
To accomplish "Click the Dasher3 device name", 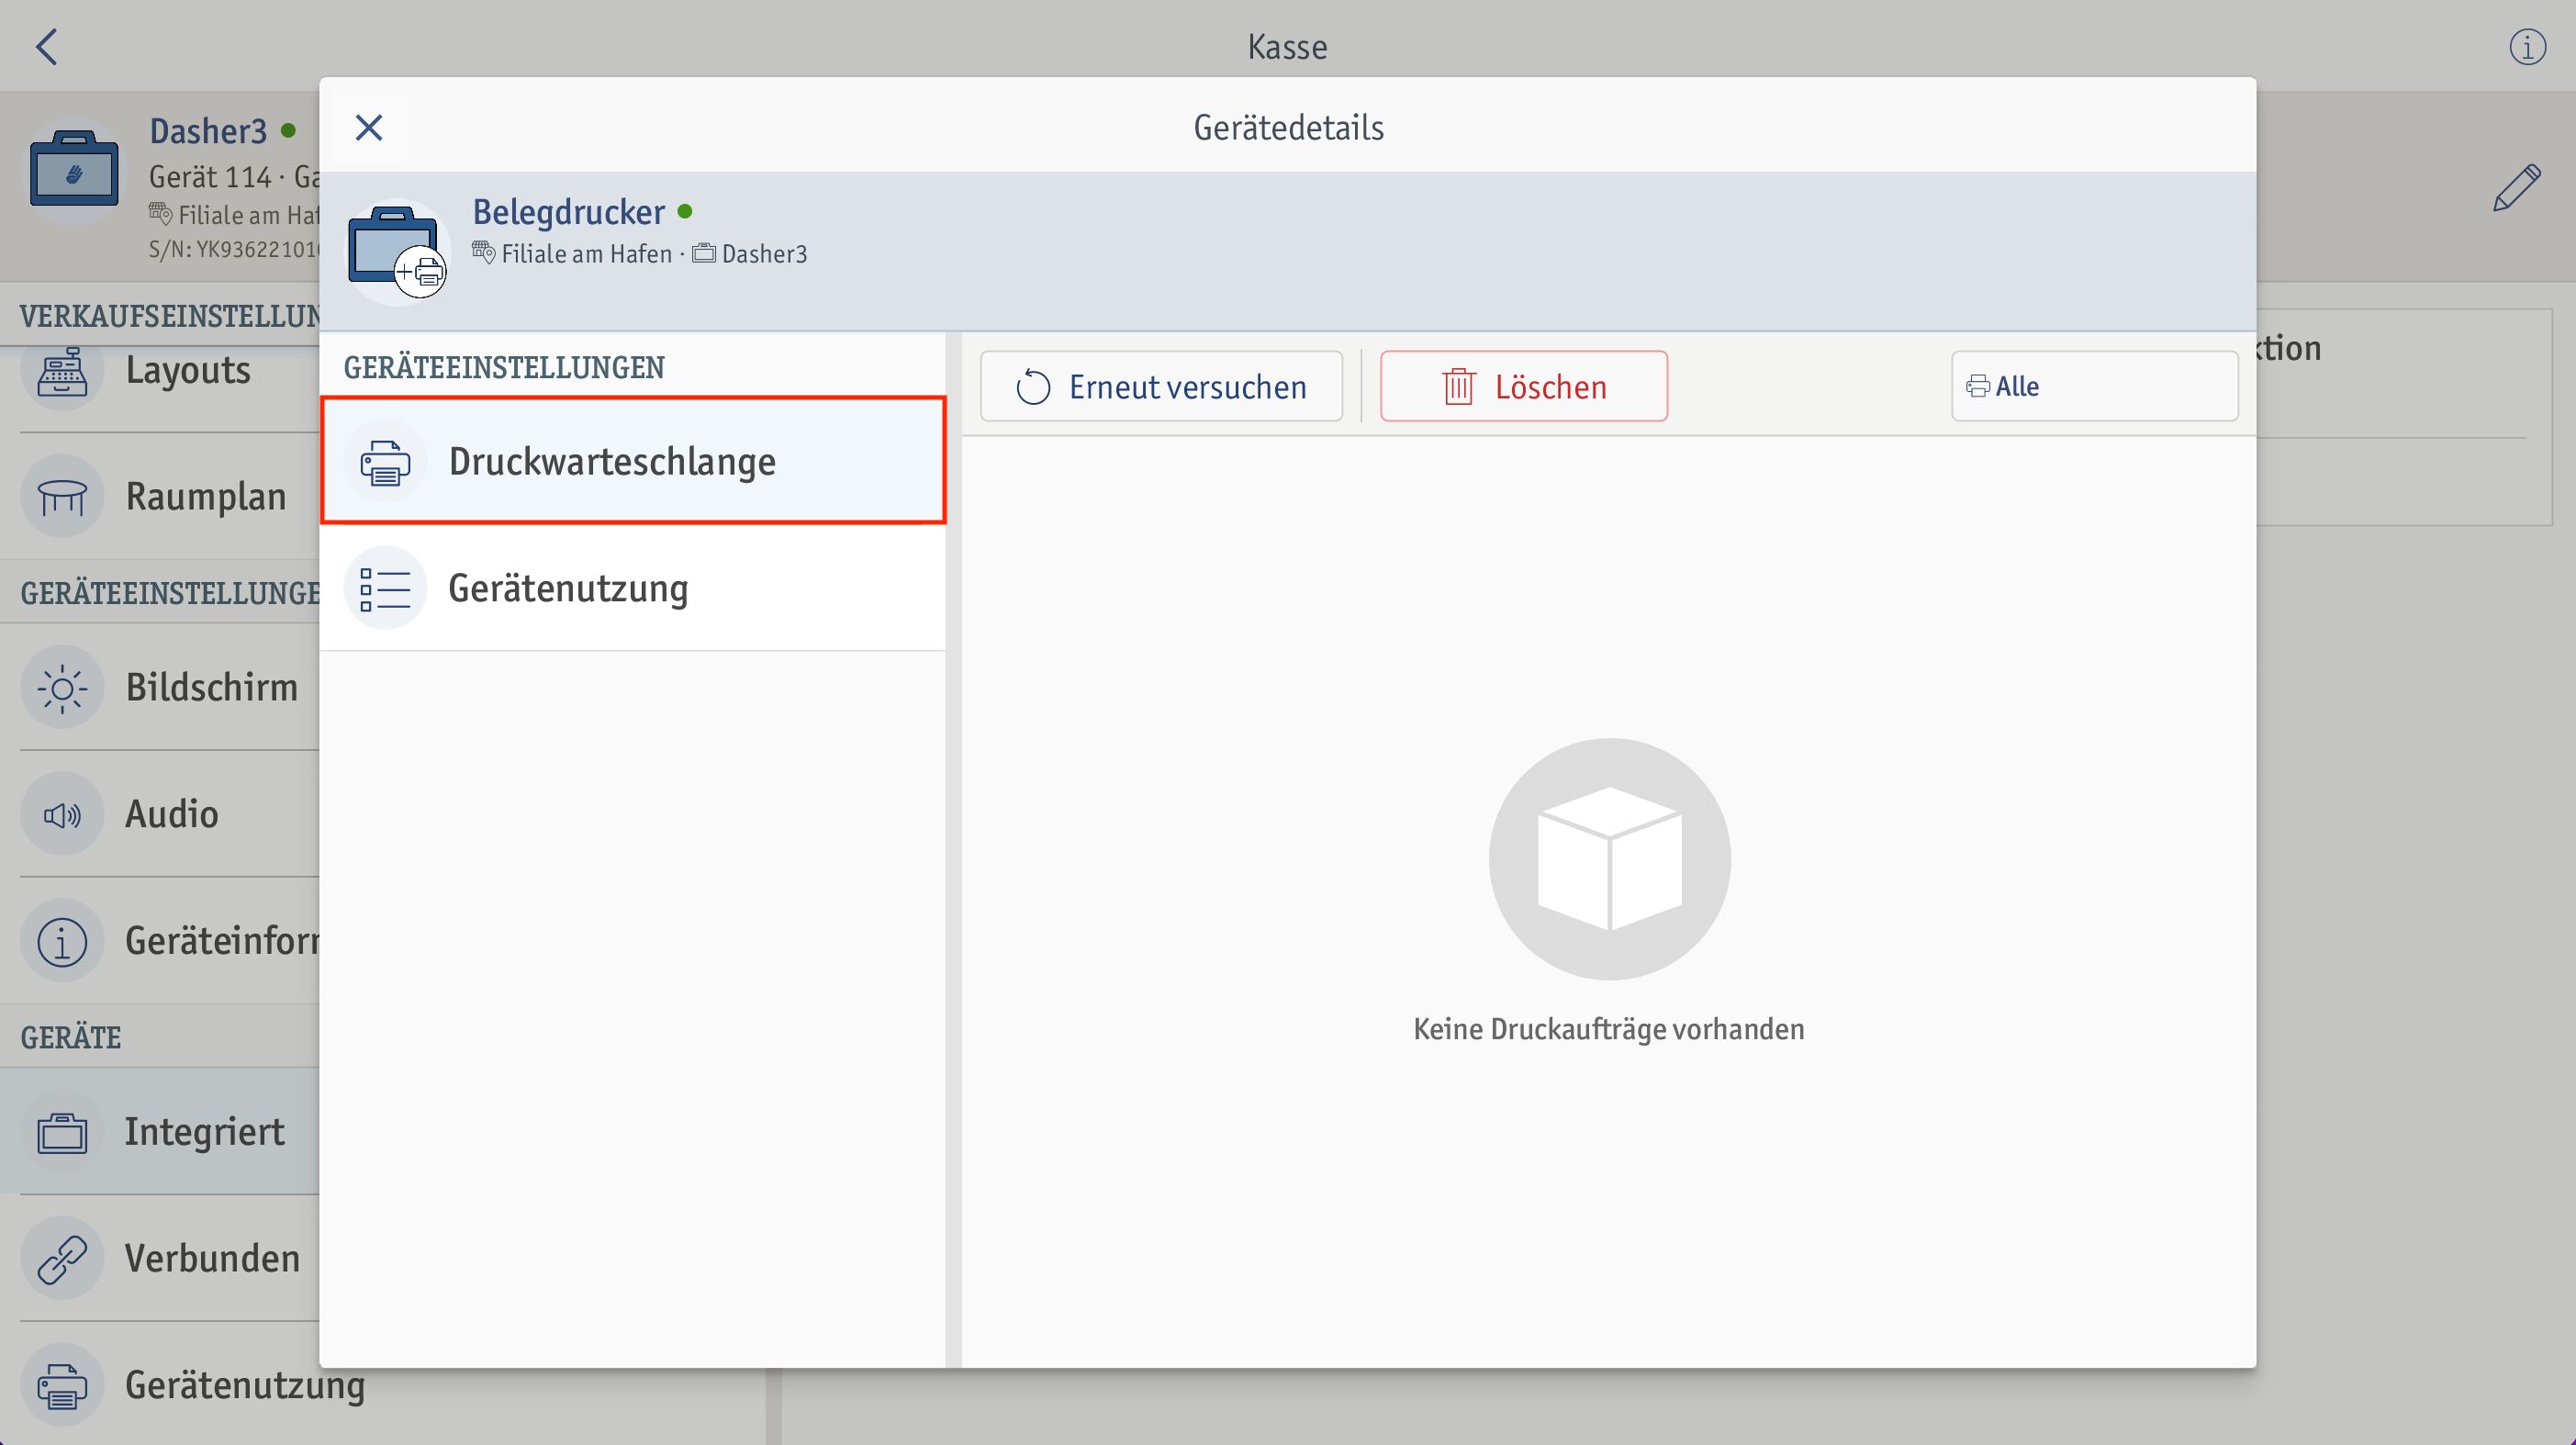I will click(208, 131).
